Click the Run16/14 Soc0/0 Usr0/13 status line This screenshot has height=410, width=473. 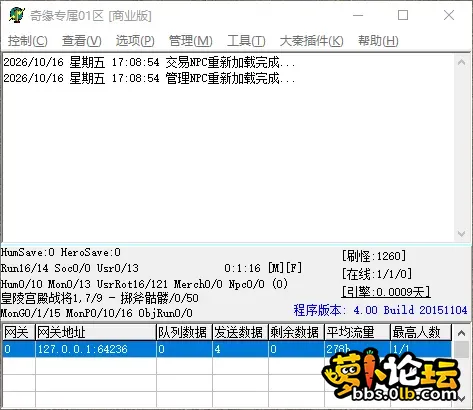pos(70,268)
